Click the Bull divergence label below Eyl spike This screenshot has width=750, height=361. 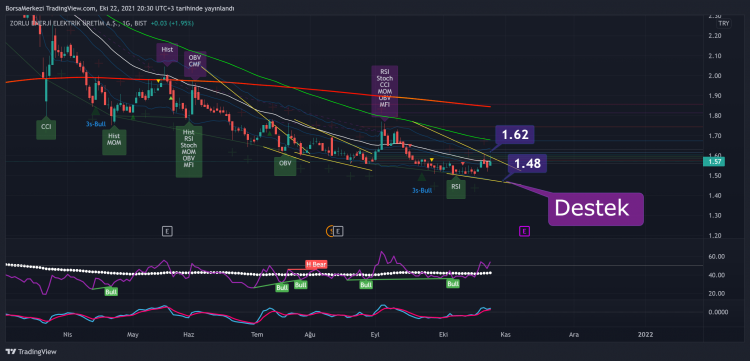(x=366, y=285)
